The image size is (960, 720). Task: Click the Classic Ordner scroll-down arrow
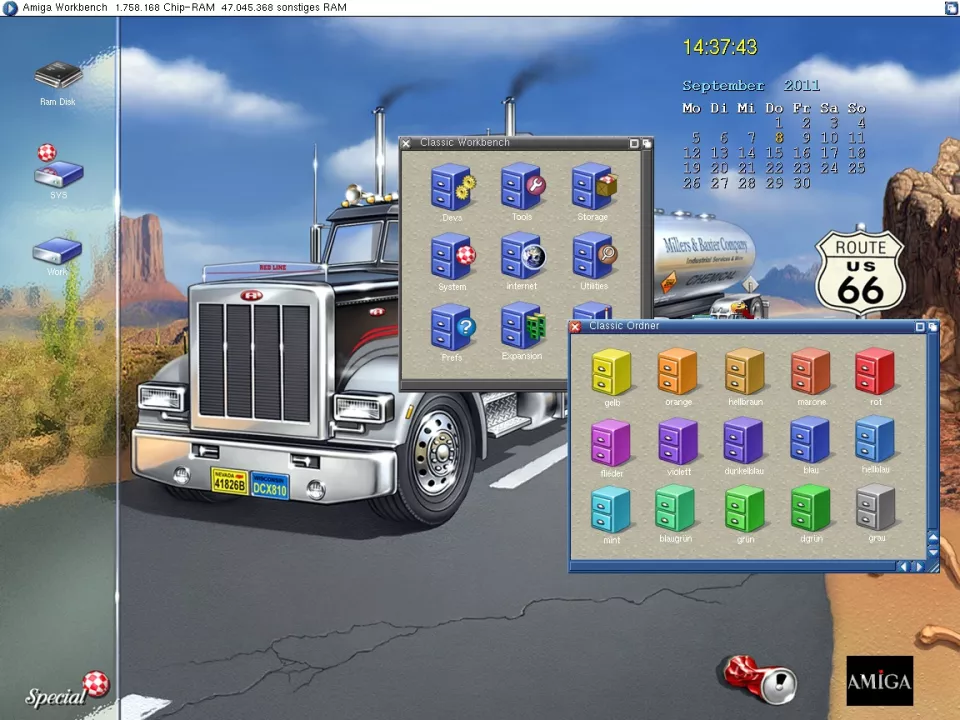click(x=934, y=551)
